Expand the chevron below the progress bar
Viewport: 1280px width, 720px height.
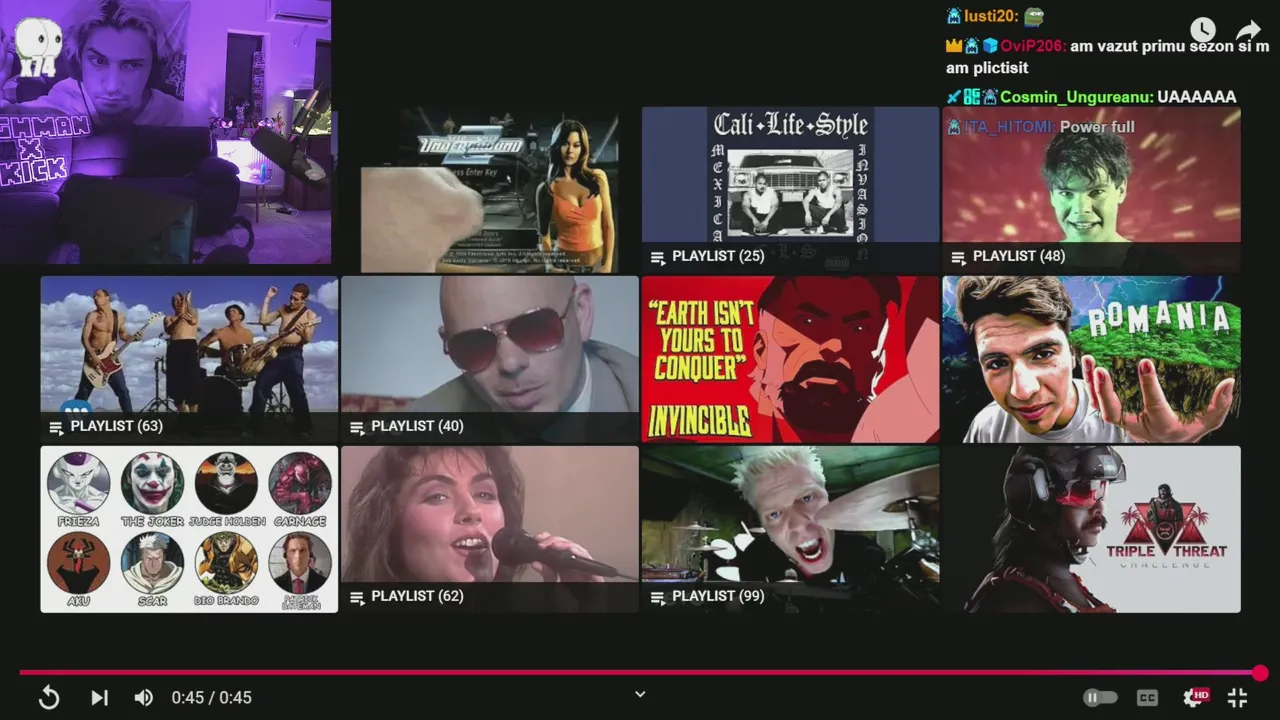coord(640,694)
